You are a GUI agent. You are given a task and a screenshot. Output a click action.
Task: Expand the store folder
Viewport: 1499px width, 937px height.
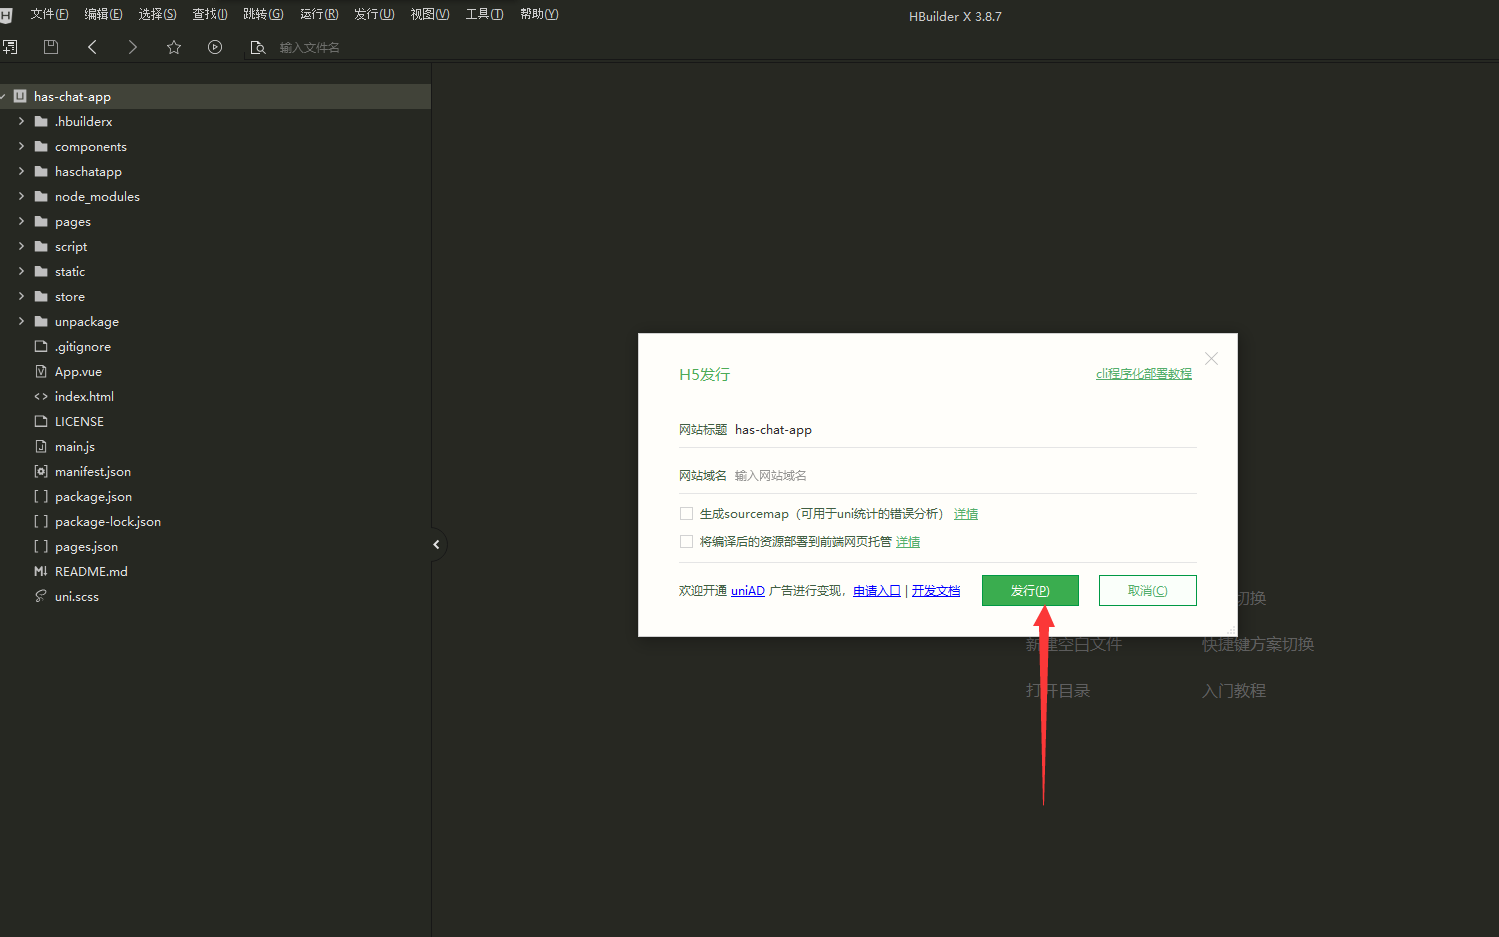tap(21, 297)
